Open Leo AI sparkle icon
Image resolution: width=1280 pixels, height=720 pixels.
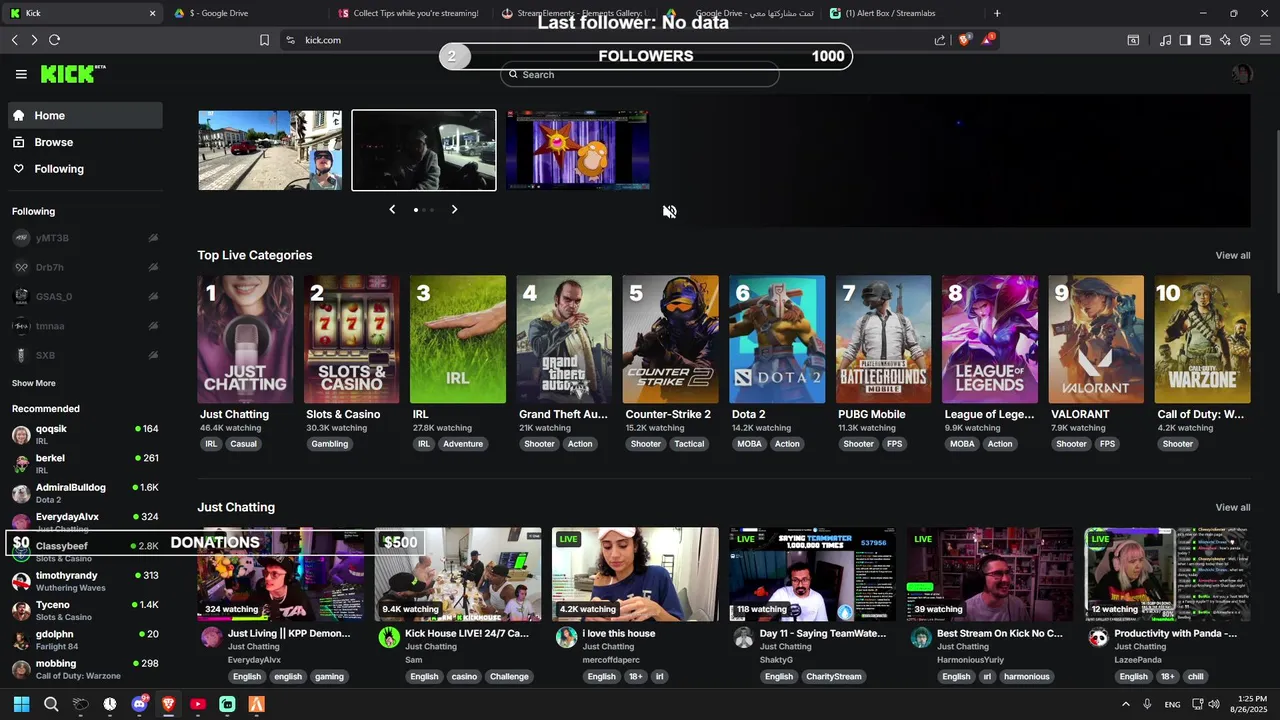pos(1225,40)
